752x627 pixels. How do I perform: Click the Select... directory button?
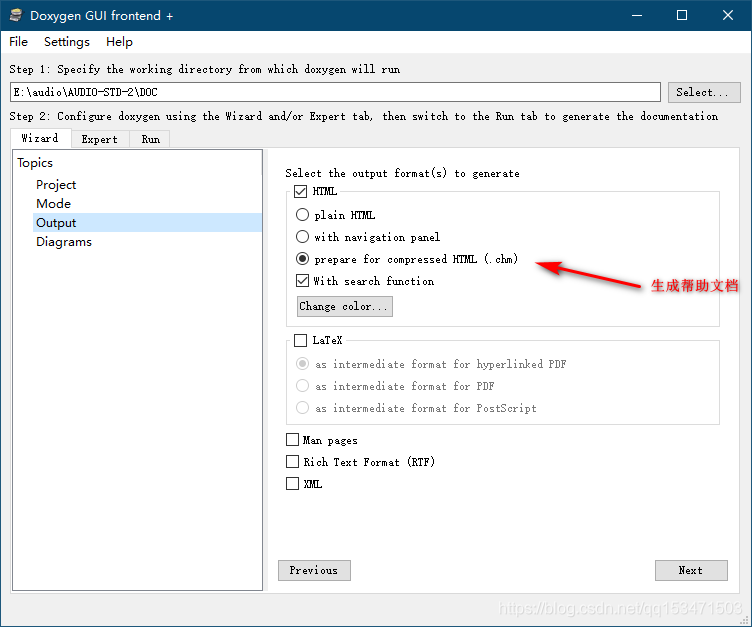tap(704, 92)
